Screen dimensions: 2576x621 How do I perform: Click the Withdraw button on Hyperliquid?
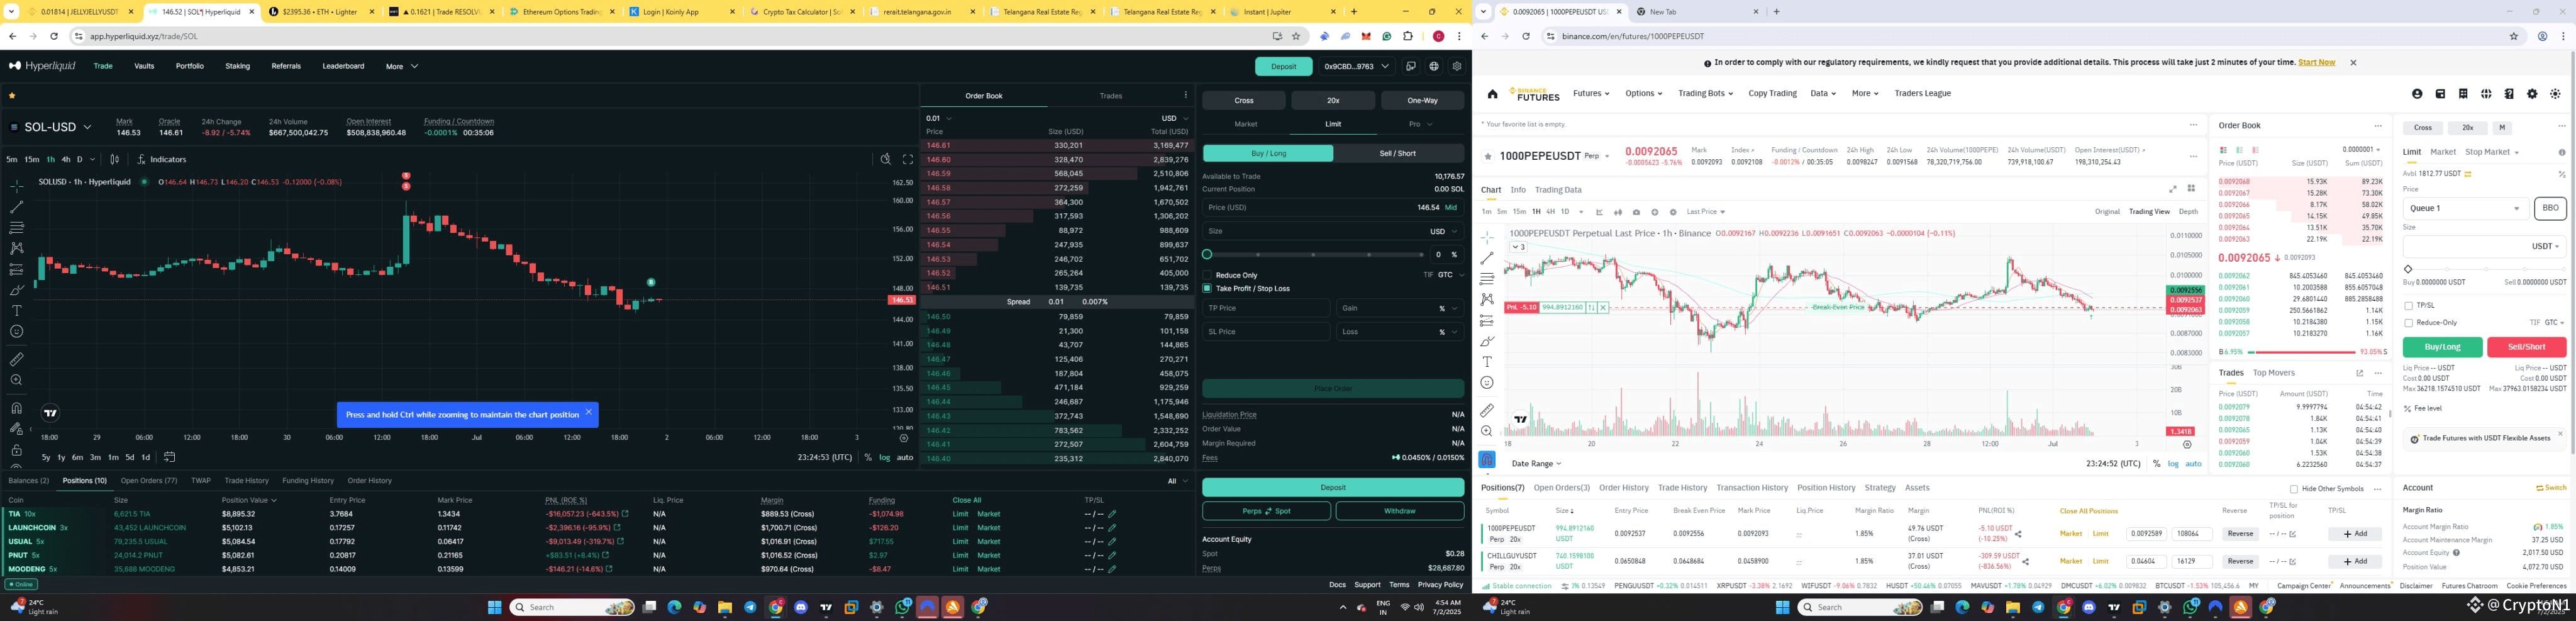coord(1400,511)
